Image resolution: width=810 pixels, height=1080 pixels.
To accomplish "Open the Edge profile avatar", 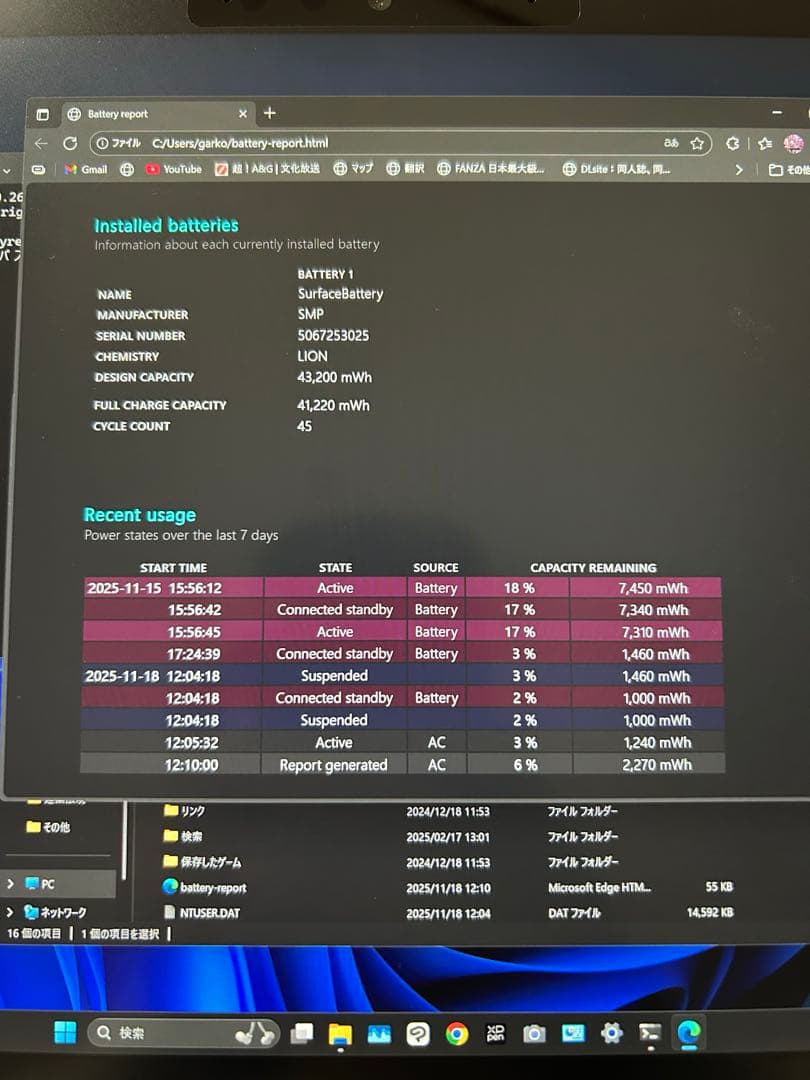I will point(794,144).
